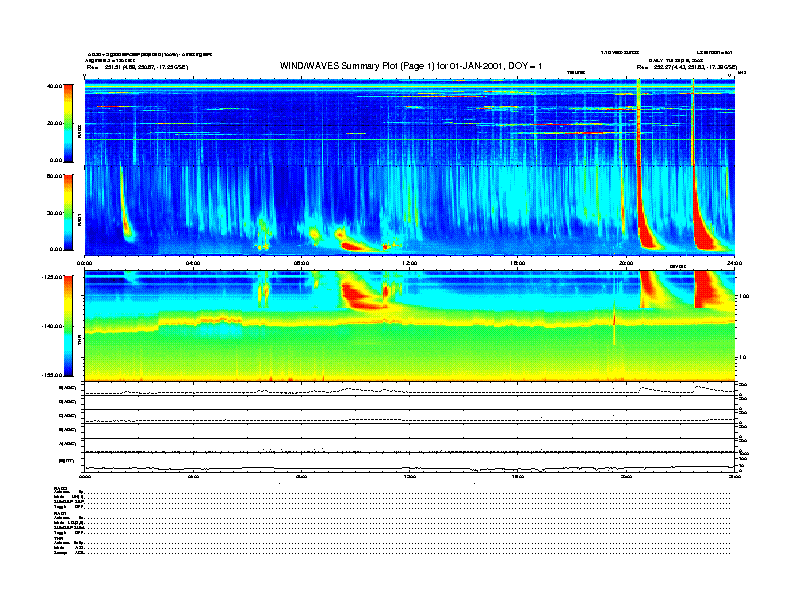
Task: Click the 100 tick label right of the TNR panel
Action: [x=744, y=296]
